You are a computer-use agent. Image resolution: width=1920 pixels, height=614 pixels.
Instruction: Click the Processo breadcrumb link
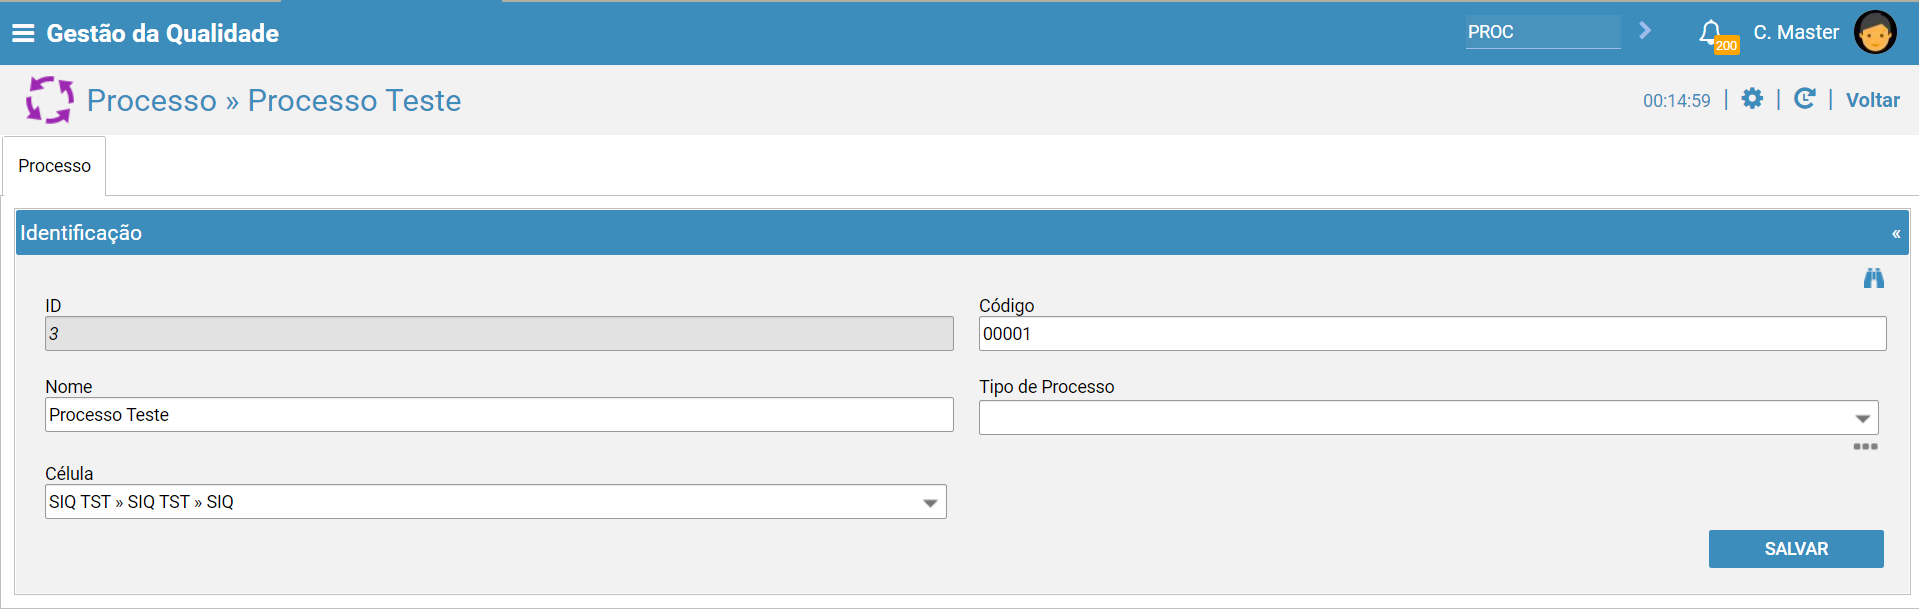[152, 101]
